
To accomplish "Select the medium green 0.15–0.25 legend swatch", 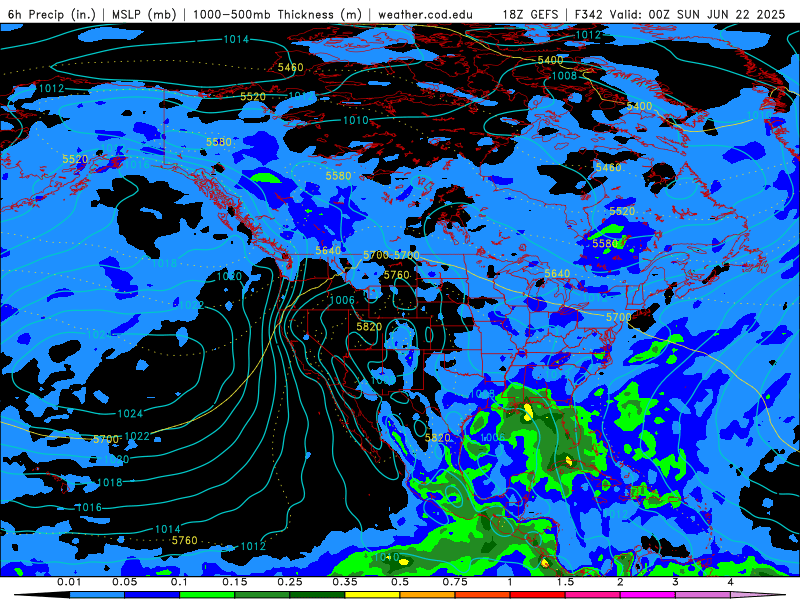I will [262, 595].
